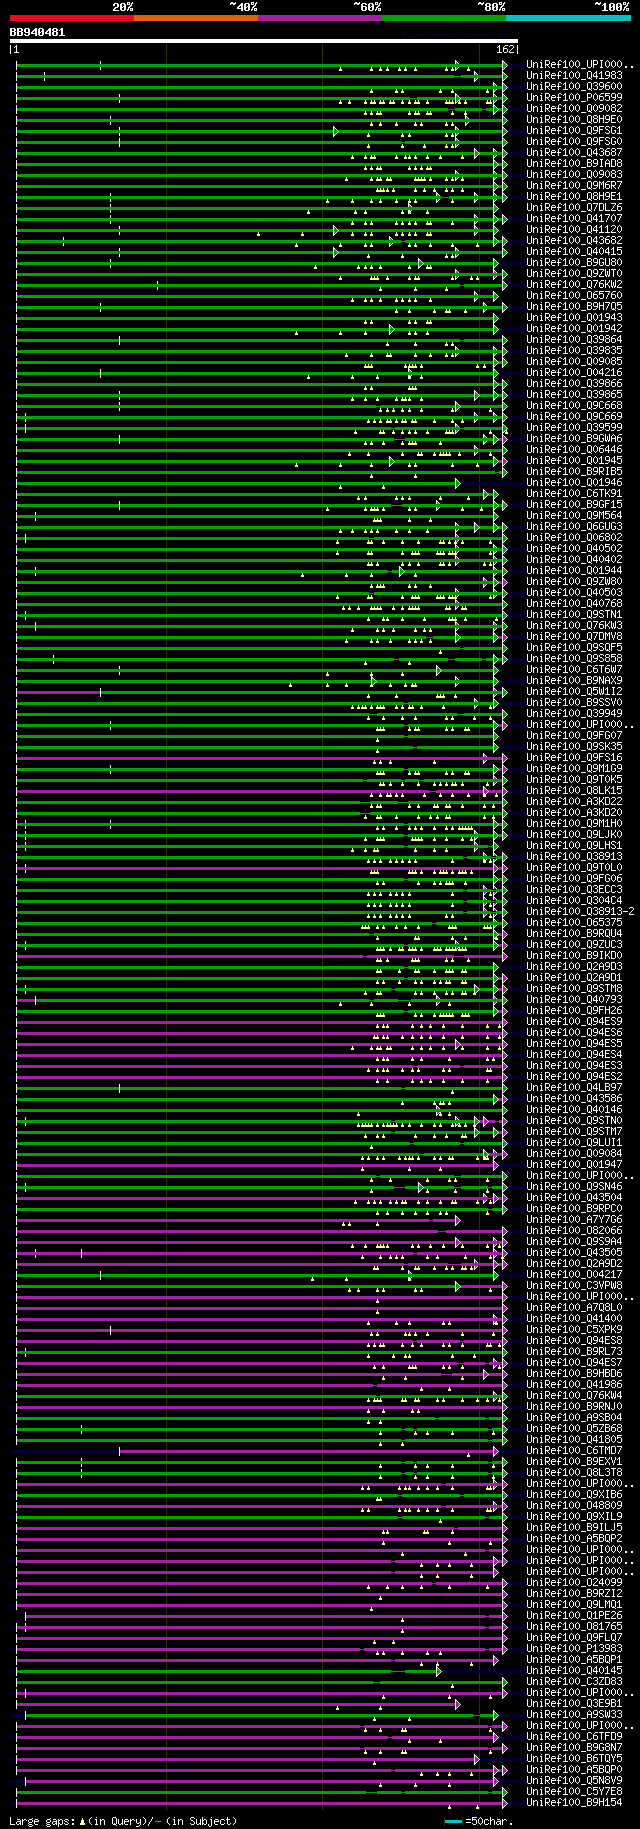Image resolution: width=640 pixels, height=1829 pixels.
Task: Select hit label UniRef100_Q39835
Action: pos(574,351)
